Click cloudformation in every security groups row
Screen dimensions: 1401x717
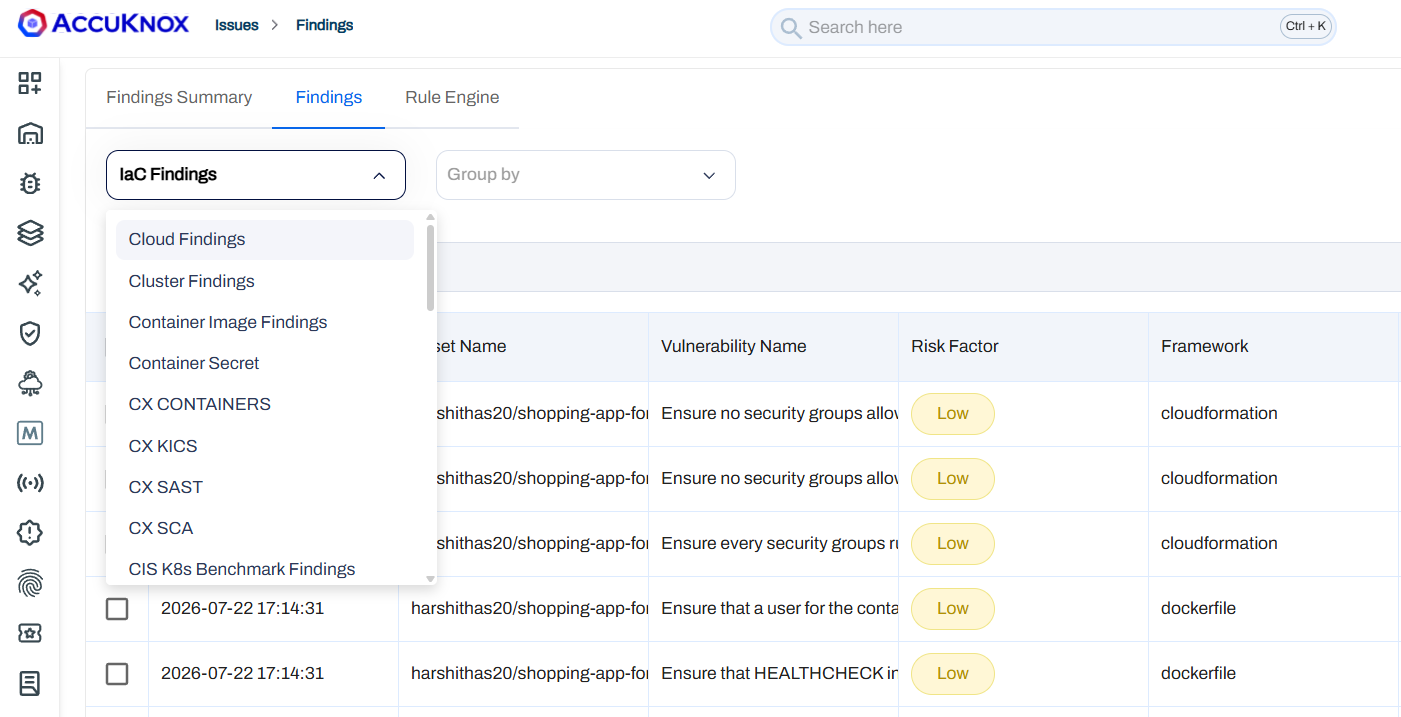1219,543
